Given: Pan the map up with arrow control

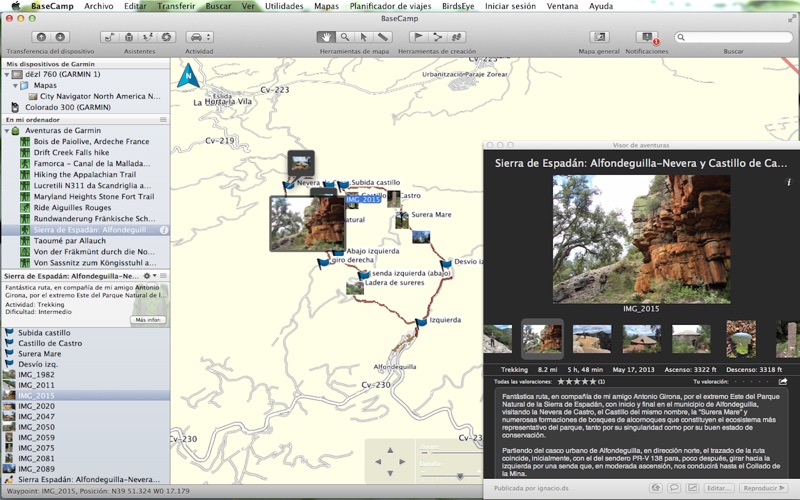Looking at the screenshot, I should [x=390, y=450].
